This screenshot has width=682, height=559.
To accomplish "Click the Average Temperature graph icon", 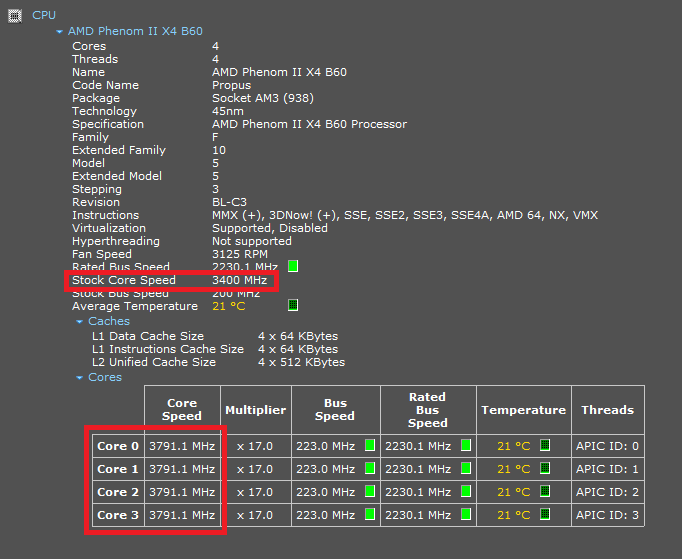I will pyautogui.click(x=293, y=305).
